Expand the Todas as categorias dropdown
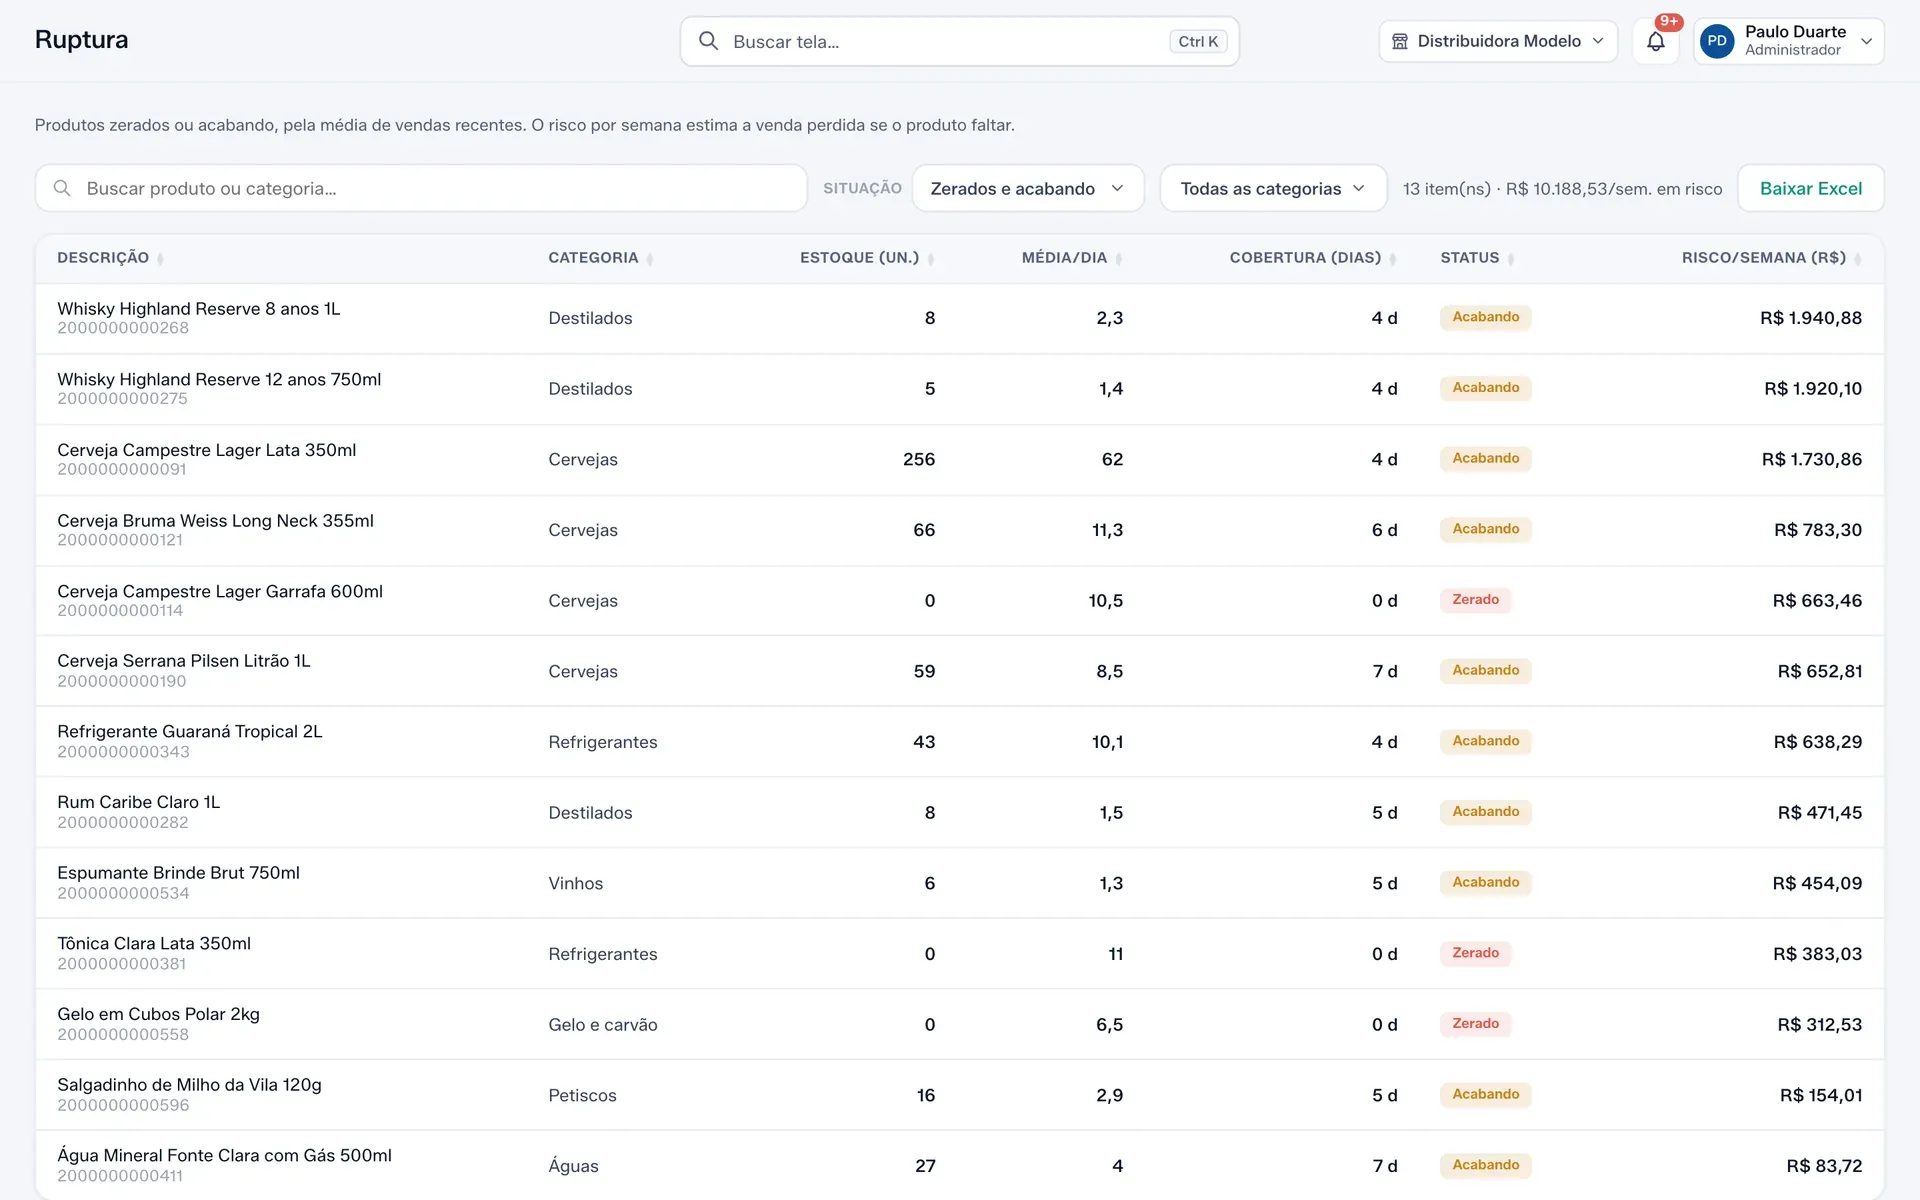Viewport: 1920px width, 1200px height. (x=1273, y=188)
